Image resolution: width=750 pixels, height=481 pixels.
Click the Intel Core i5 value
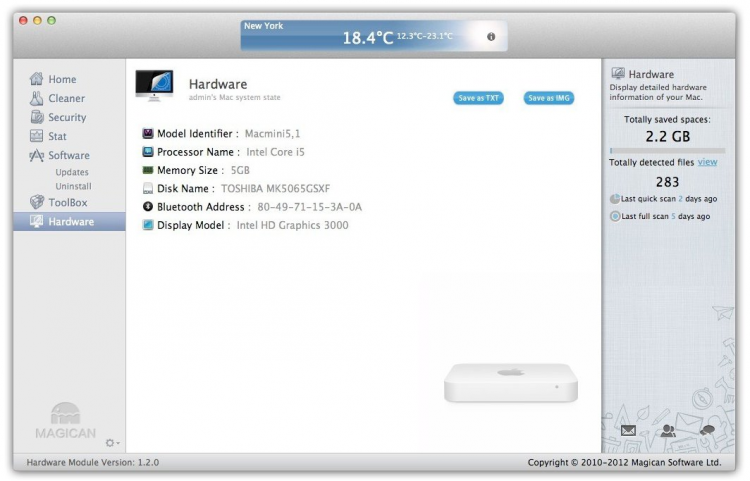pyautogui.click(x=275, y=152)
